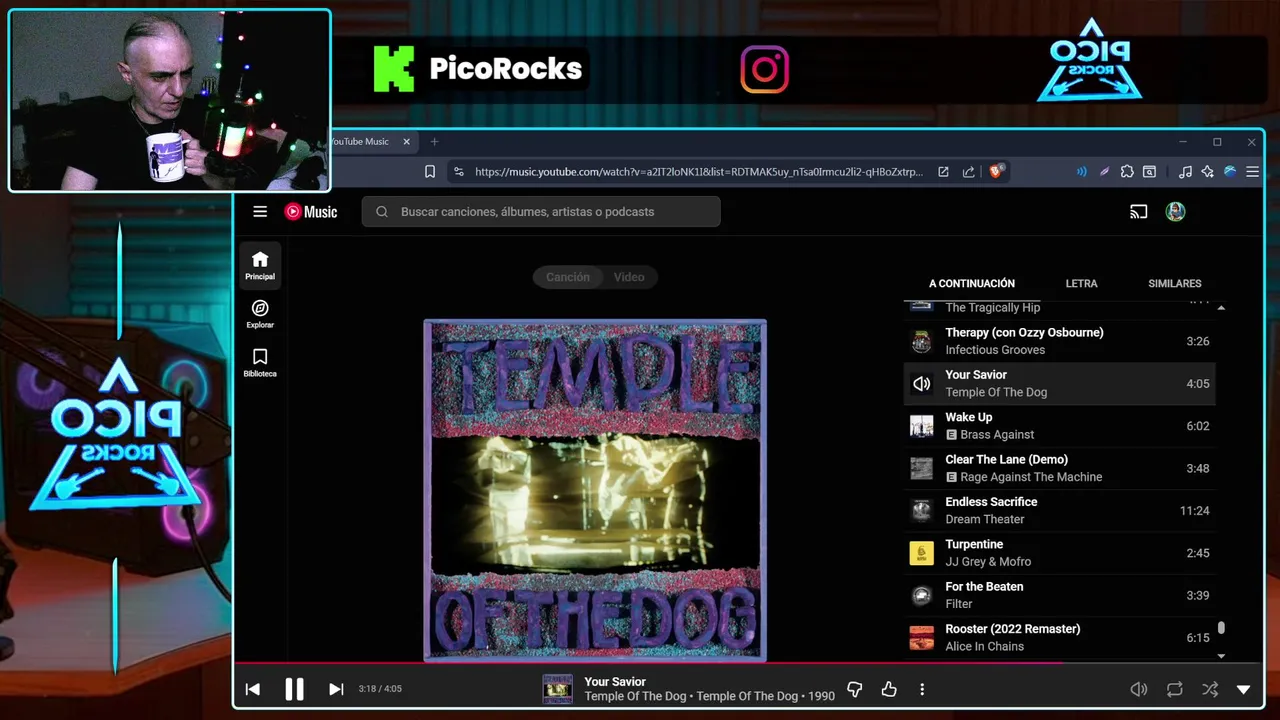Image resolution: width=1280 pixels, height=720 pixels.
Task: Click The Tragically Hip queue entry
Action: (x=1060, y=308)
